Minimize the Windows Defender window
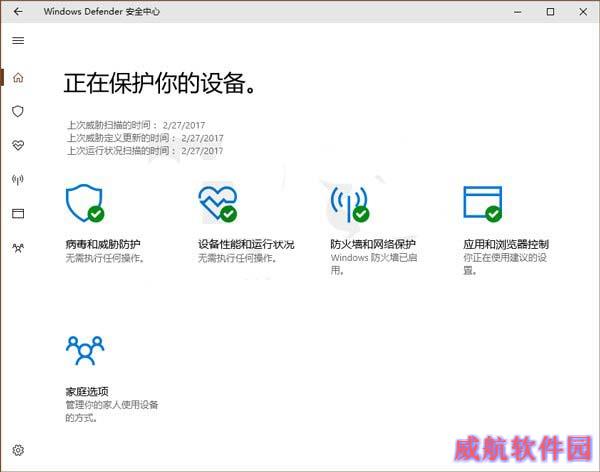This screenshot has height=472, width=600. click(x=517, y=12)
